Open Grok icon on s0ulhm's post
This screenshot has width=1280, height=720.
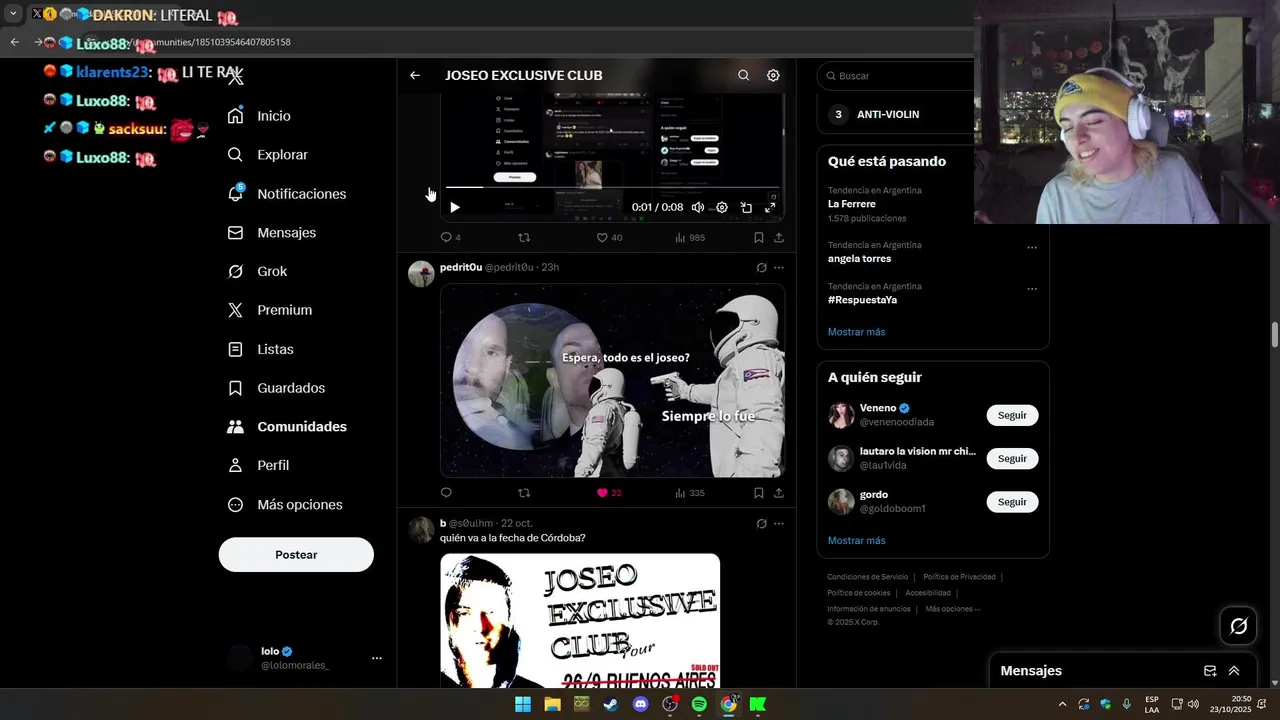761,523
